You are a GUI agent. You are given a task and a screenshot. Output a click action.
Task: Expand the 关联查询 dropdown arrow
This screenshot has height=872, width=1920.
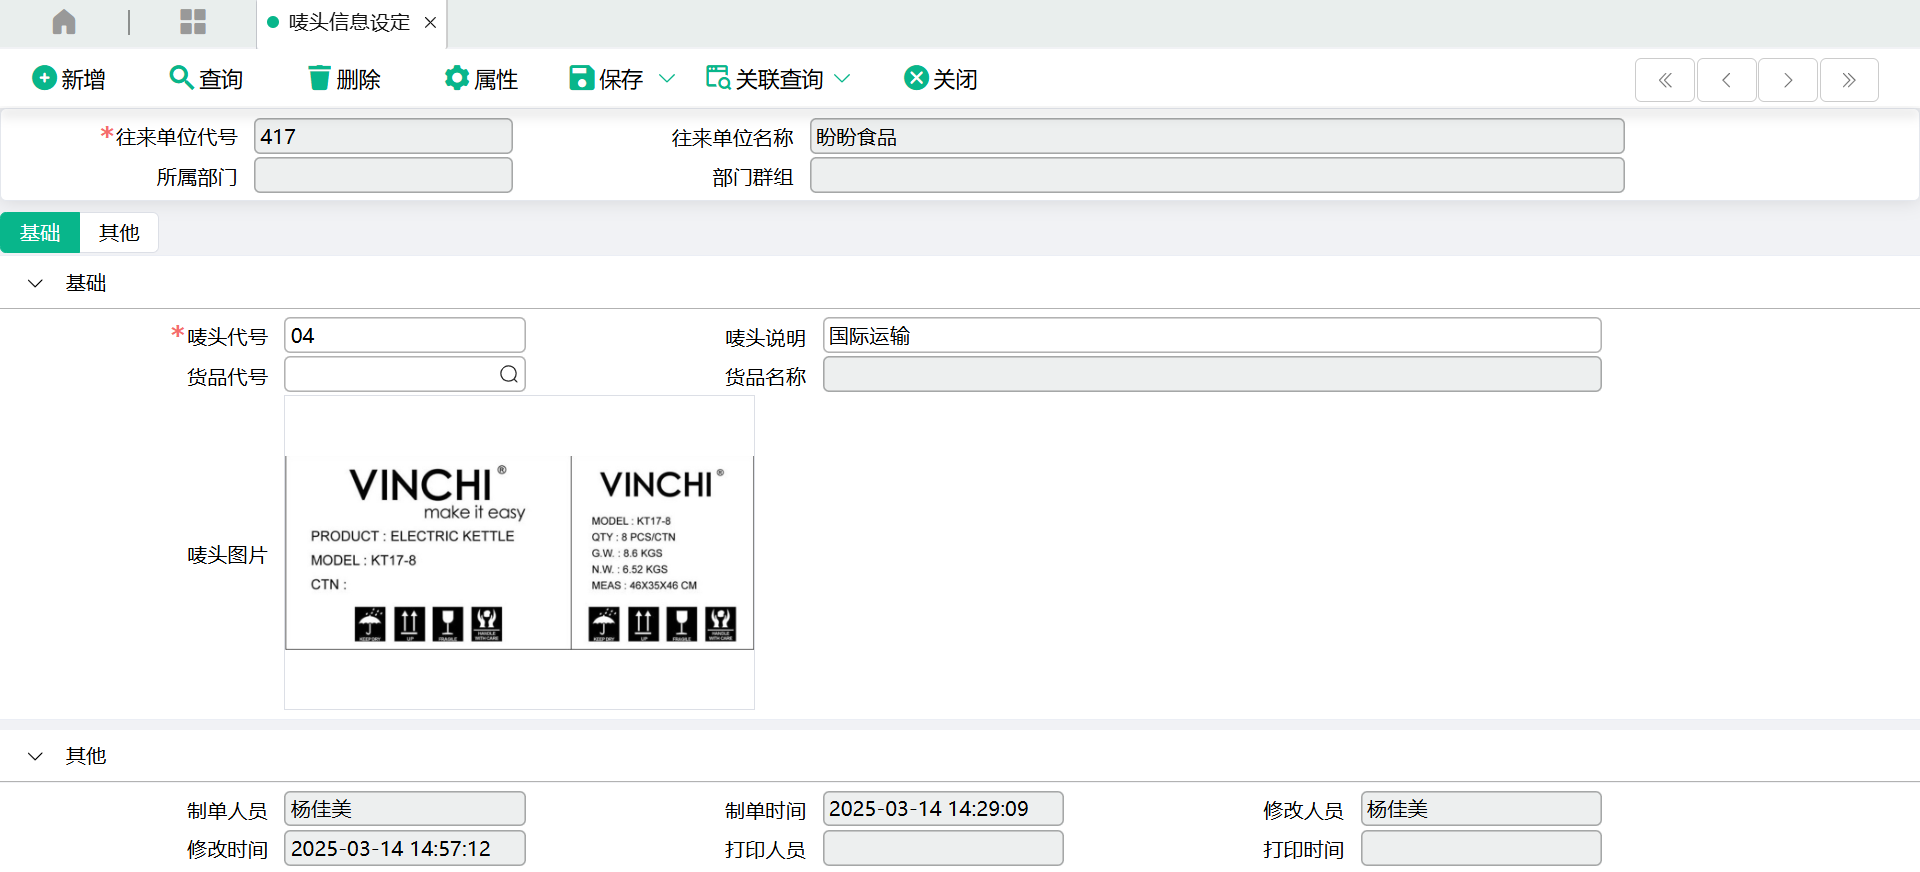(x=842, y=79)
